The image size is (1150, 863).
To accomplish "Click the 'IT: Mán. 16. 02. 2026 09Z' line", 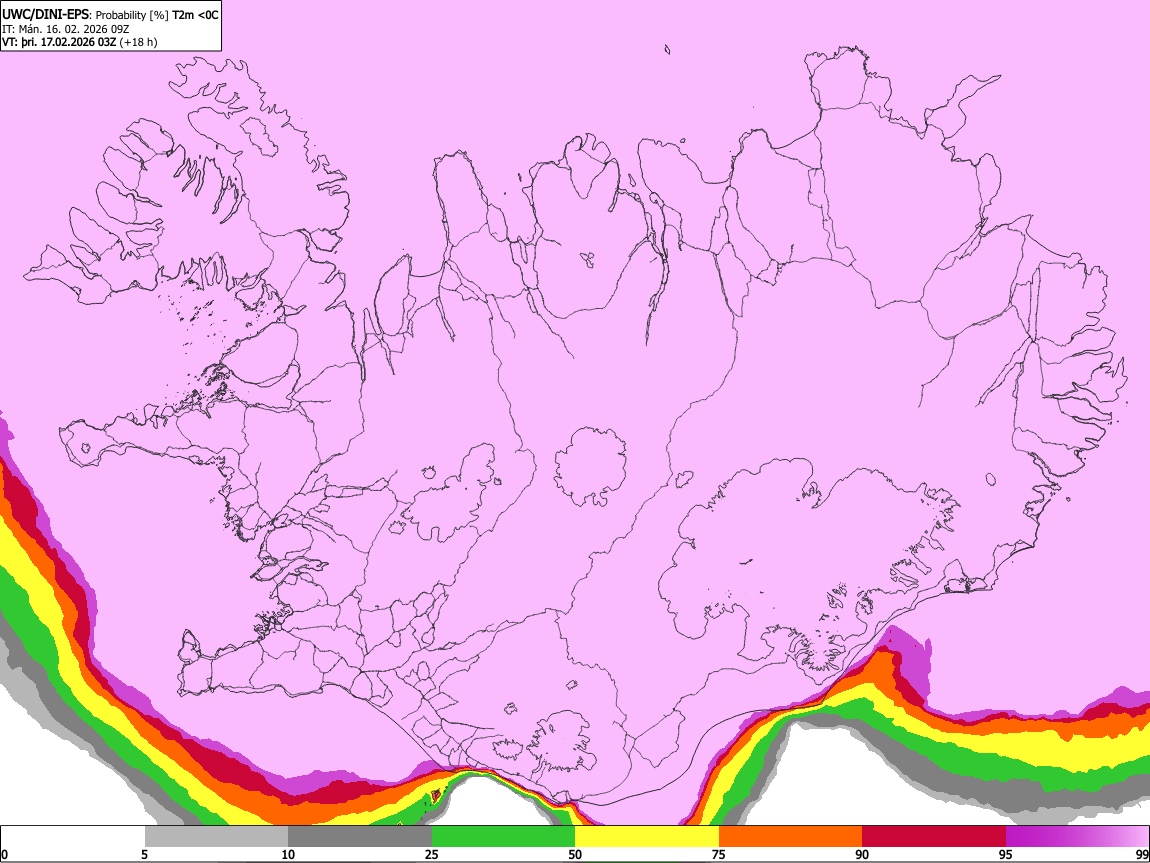I will point(66,29).
